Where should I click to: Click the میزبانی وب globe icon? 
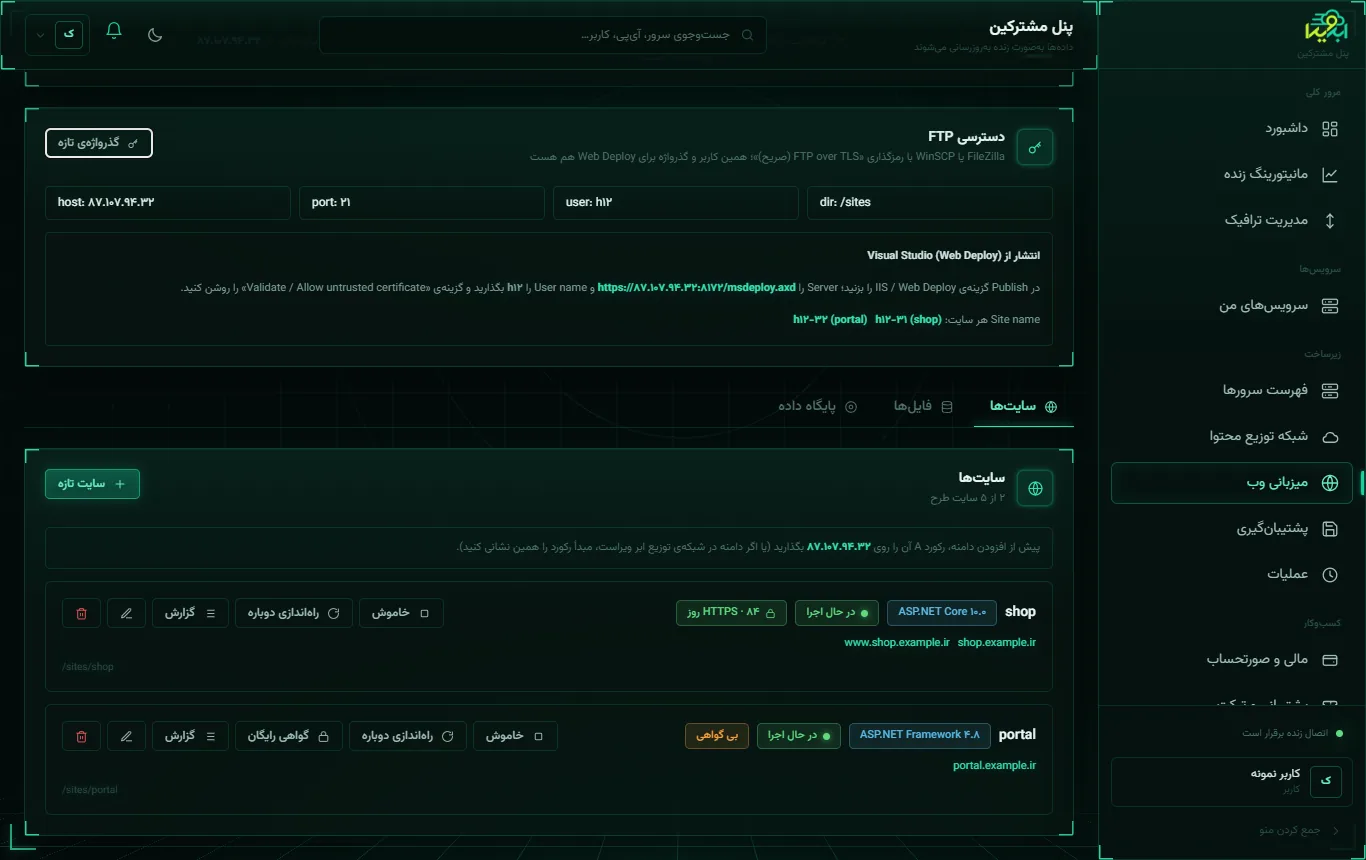click(1330, 483)
